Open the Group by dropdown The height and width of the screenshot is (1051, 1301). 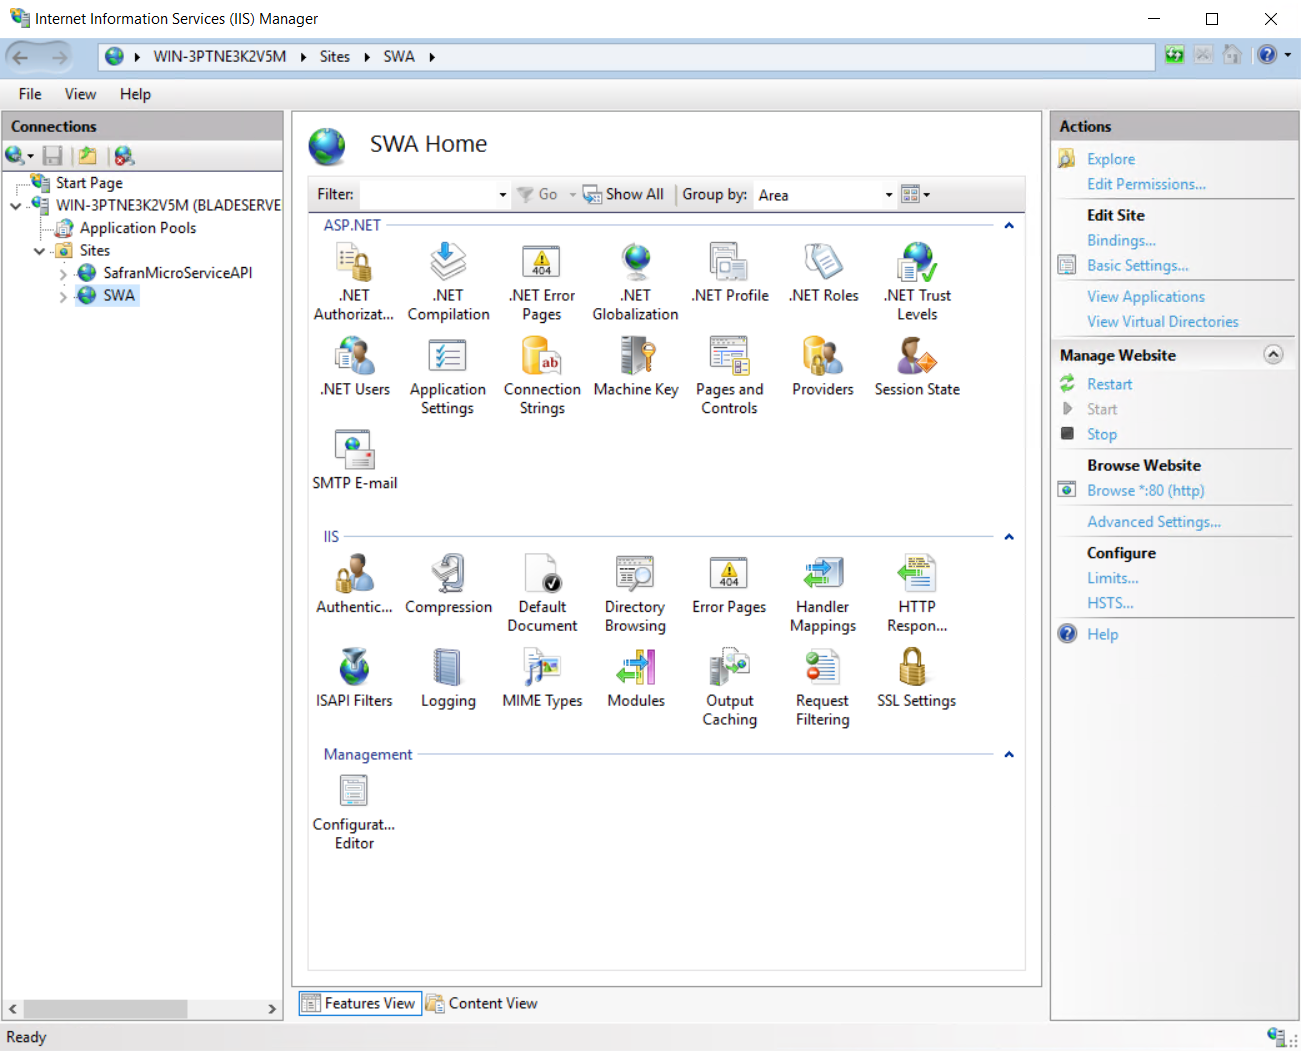(x=824, y=195)
